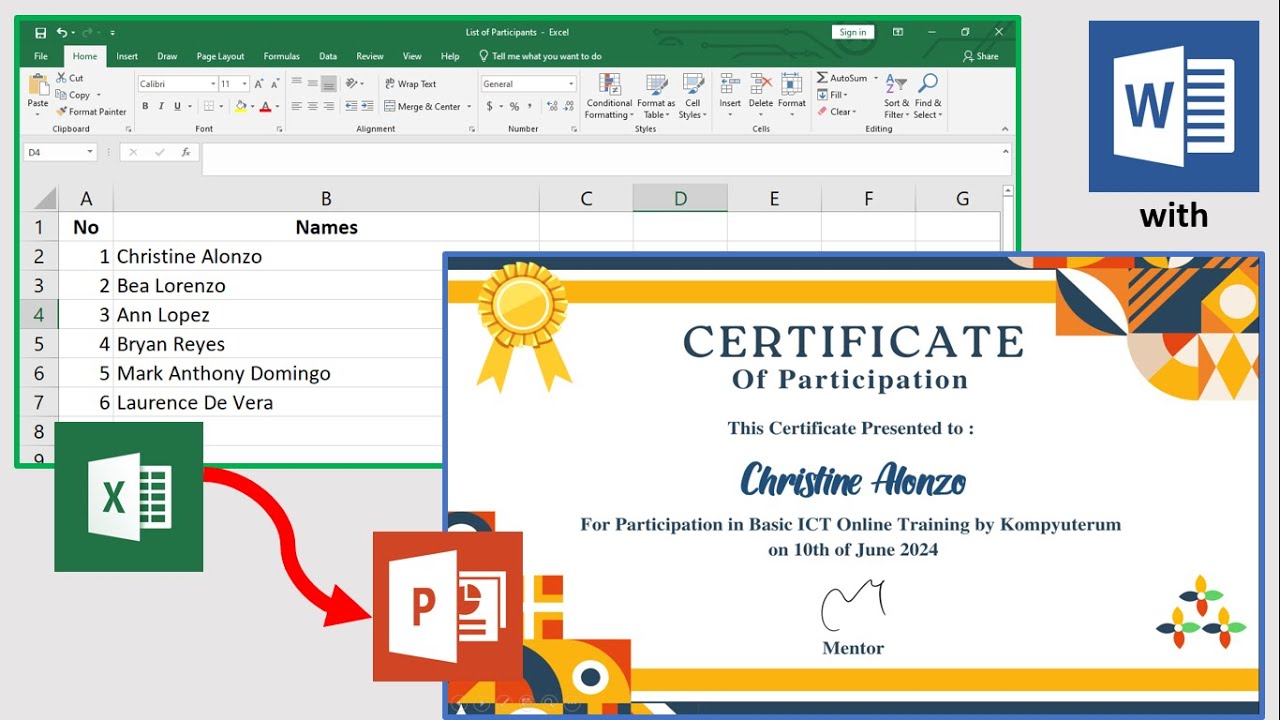1280x720 pixels.
Task: Open the Name Box D4 dropdown arrow
Action: [90, 152]
